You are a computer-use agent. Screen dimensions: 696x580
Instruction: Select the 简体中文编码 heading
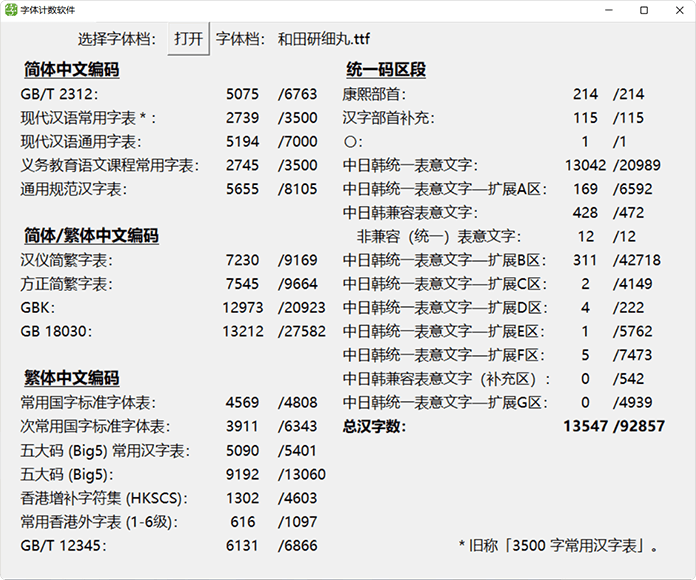click(71, 70)
